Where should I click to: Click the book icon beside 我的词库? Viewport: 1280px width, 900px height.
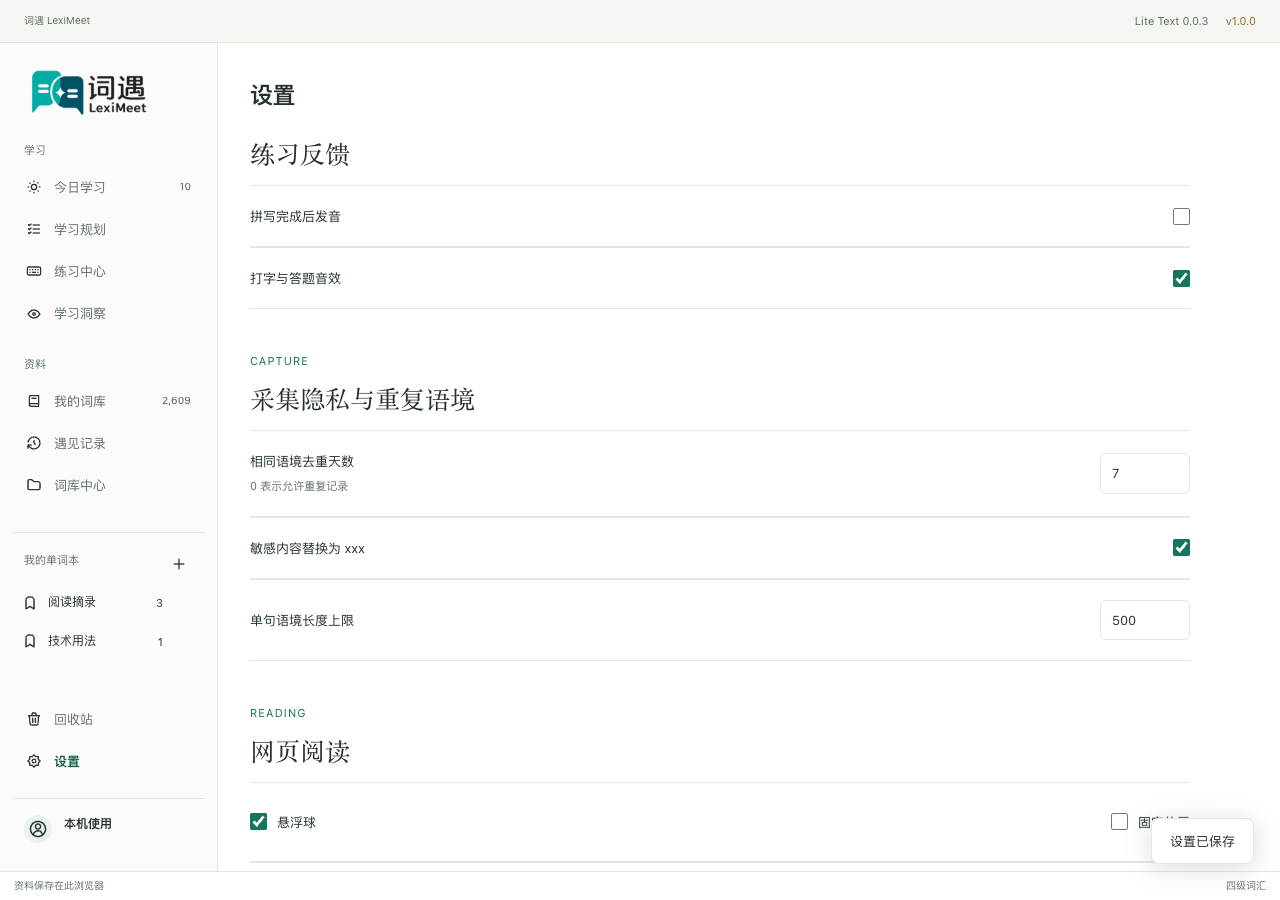click(x=34, y=401)
